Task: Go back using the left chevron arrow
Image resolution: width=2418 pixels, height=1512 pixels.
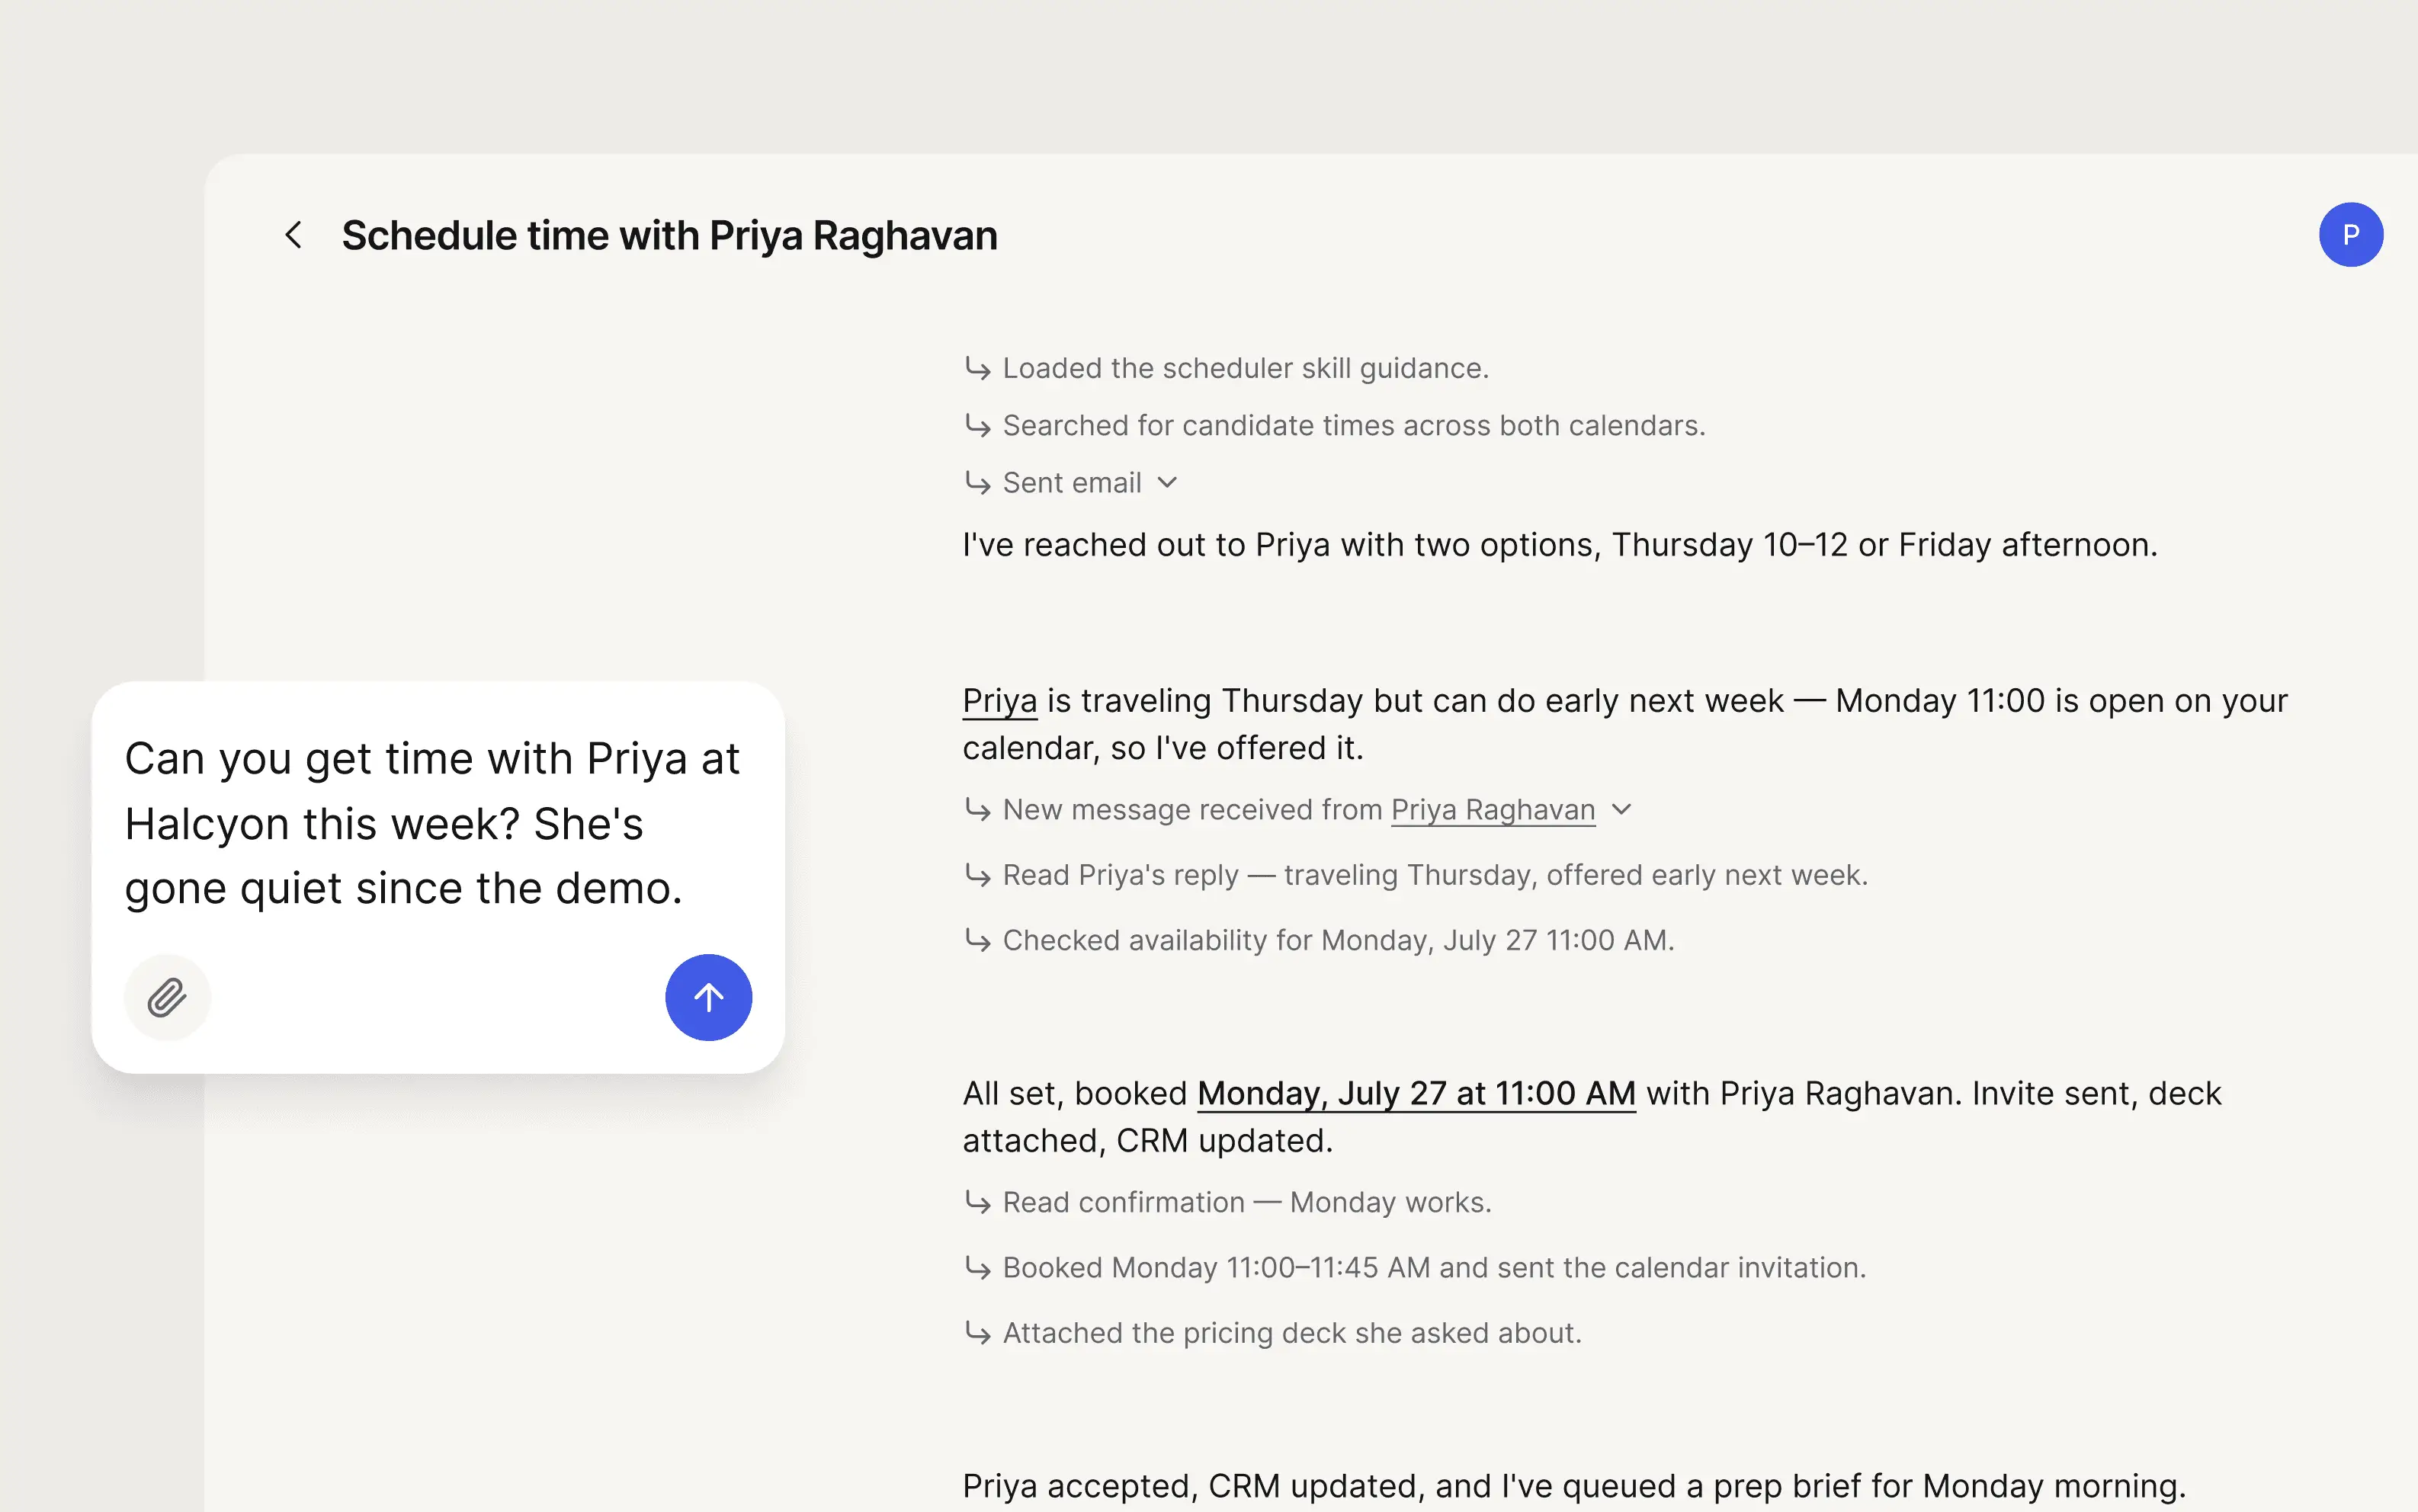Action: (x=293, y=235)
